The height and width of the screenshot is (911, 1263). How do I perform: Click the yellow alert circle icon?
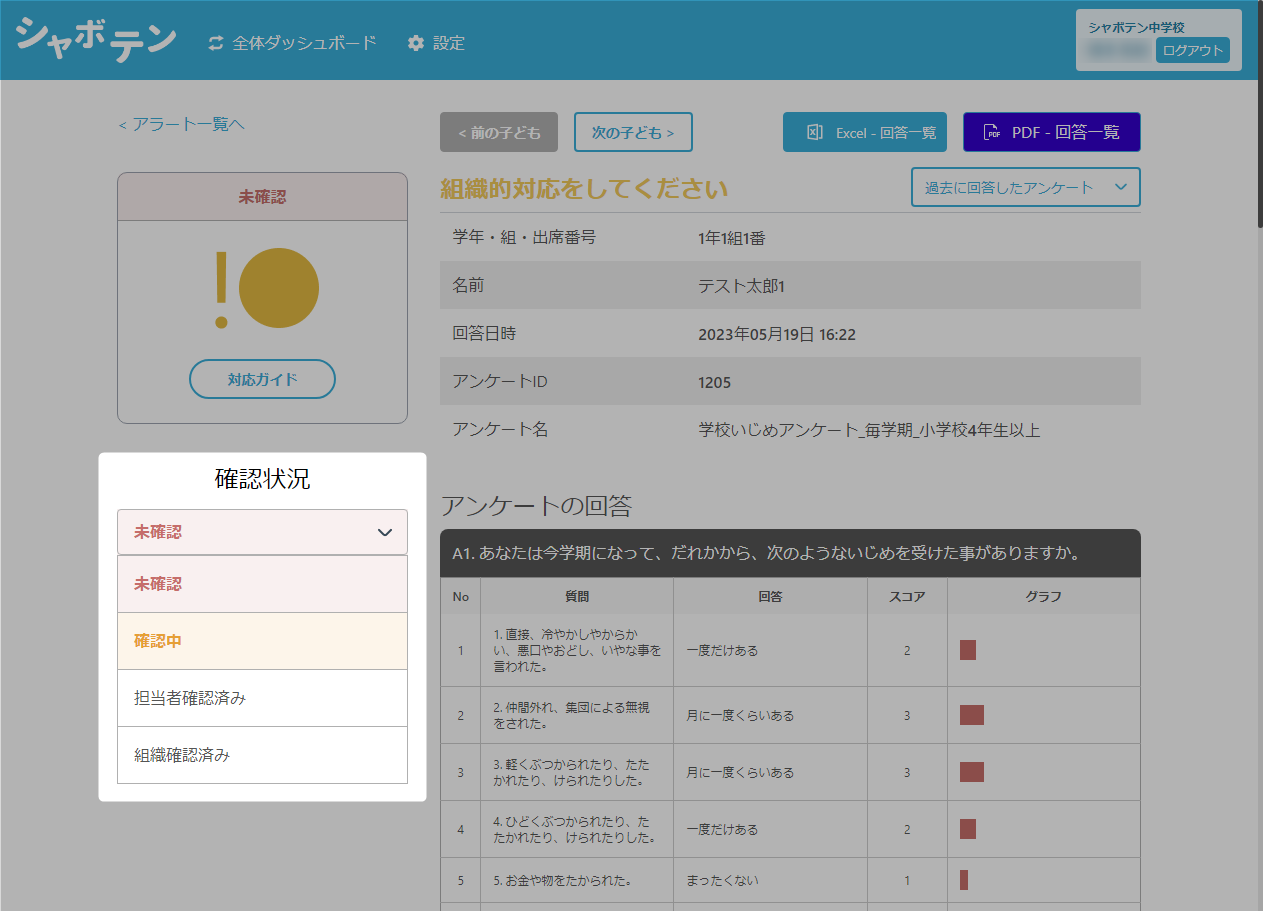pyautogui.click(x=279, y=288)
